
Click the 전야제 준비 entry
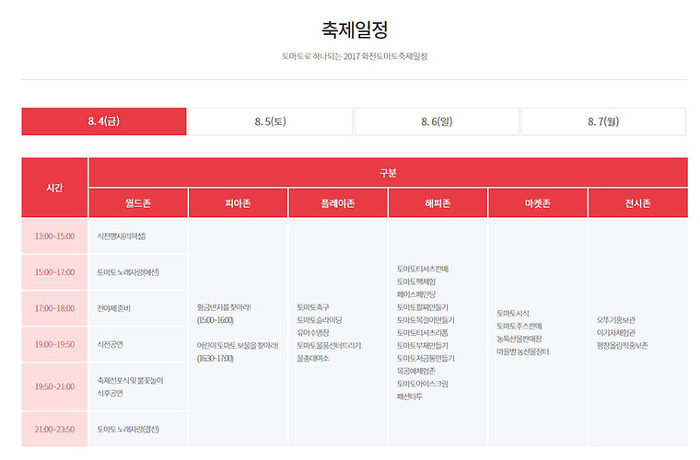click(114, 308)
